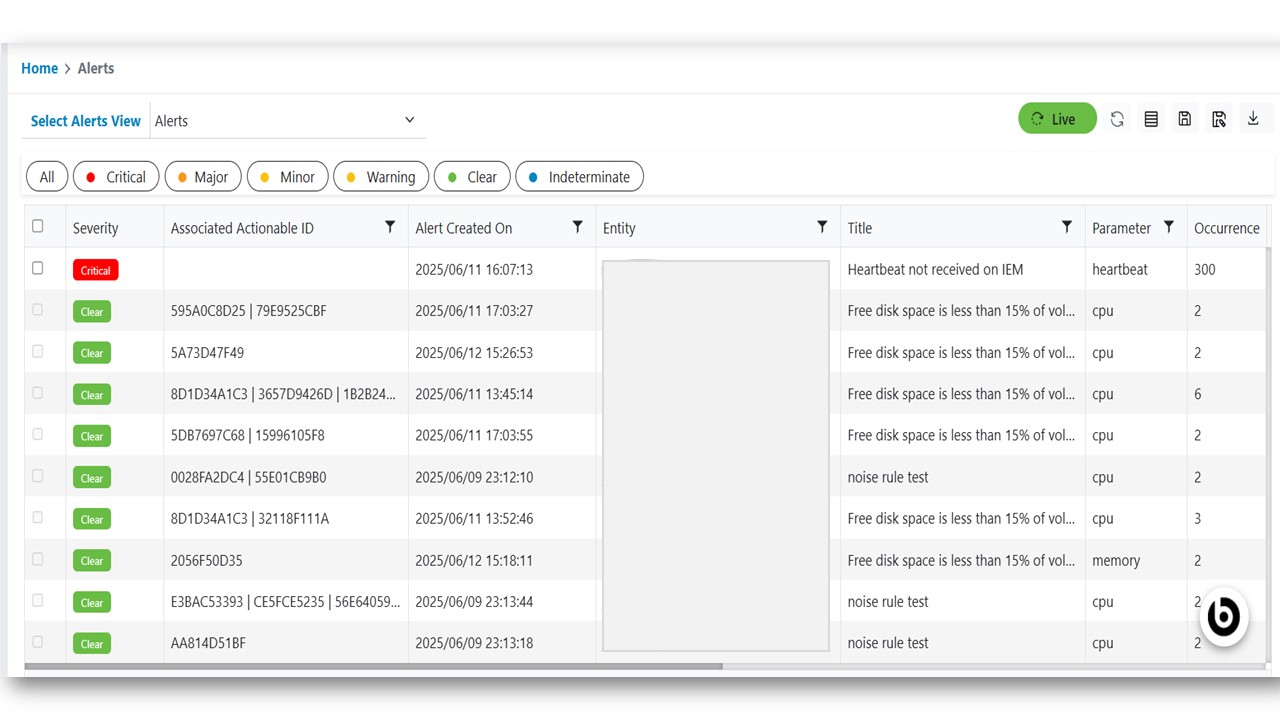Open filter for Entity column
This screenshot has height=720, width=1280.
(822, 227)
